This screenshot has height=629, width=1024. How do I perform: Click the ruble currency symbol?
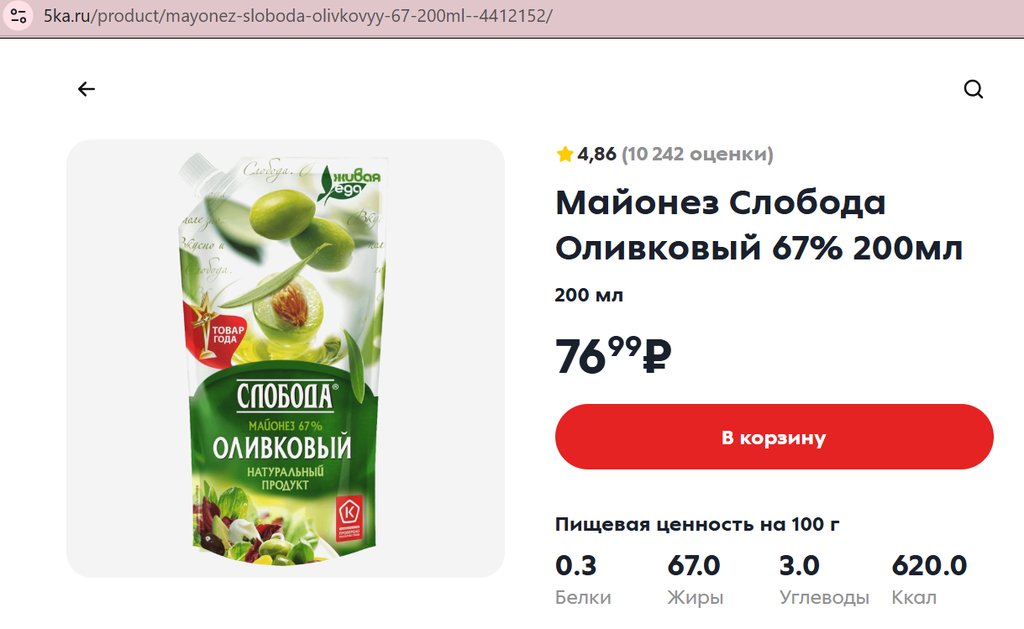coord(657,356)
